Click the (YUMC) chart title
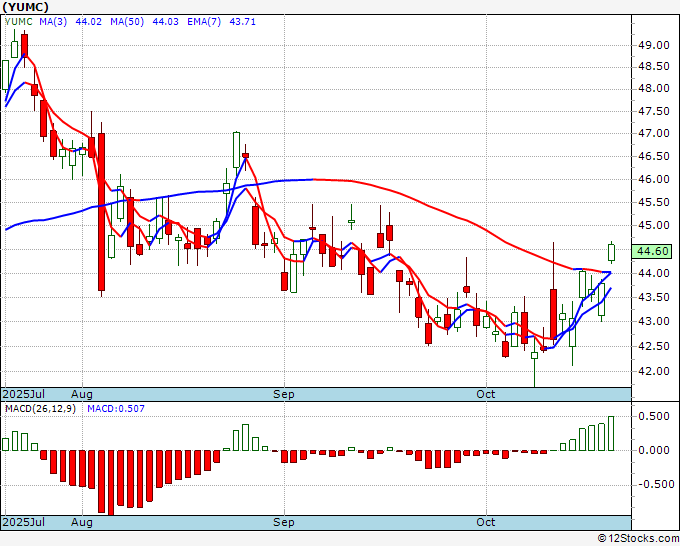Screen dimensions: 680x546 [x=26, y=7]
